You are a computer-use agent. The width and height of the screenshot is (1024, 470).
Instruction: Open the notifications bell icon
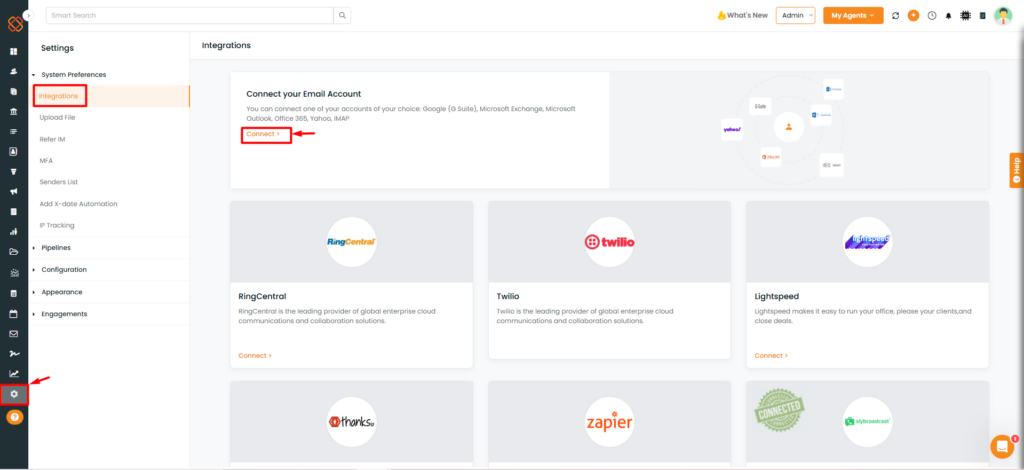[949, 16]
